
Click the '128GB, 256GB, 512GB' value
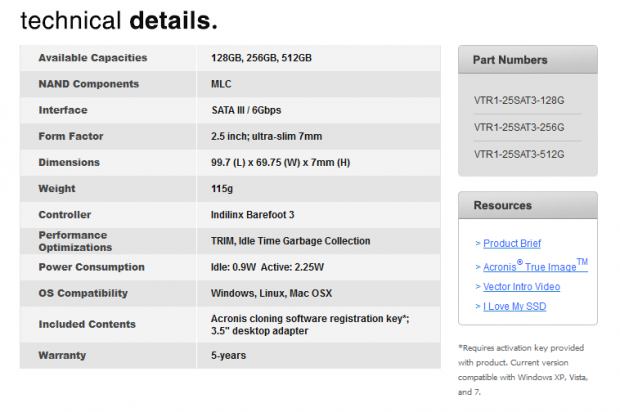pos(261,58)
